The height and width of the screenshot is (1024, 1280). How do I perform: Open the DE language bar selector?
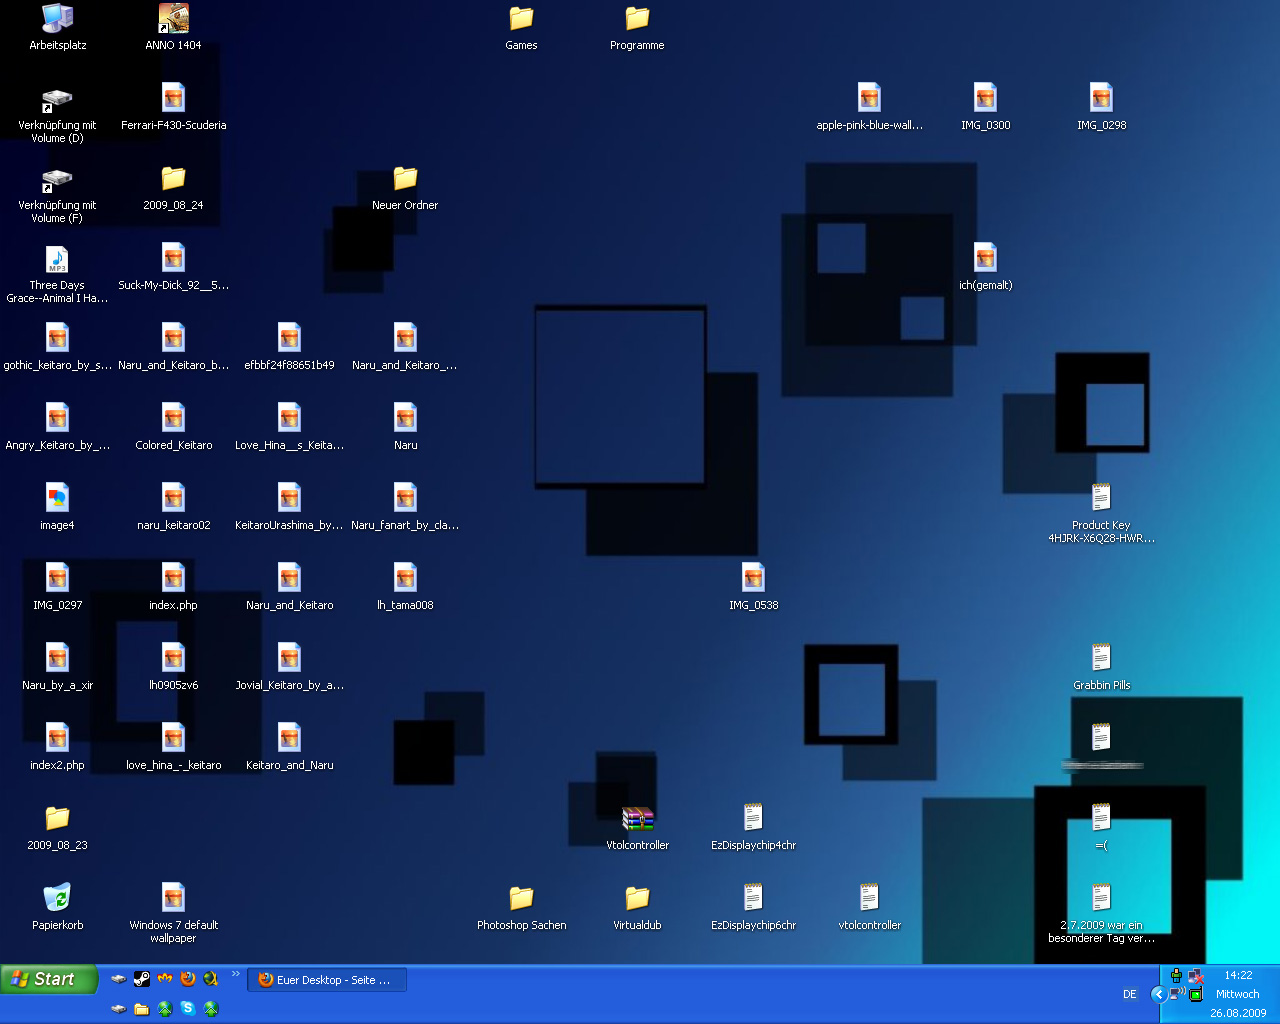[1129, 994]
